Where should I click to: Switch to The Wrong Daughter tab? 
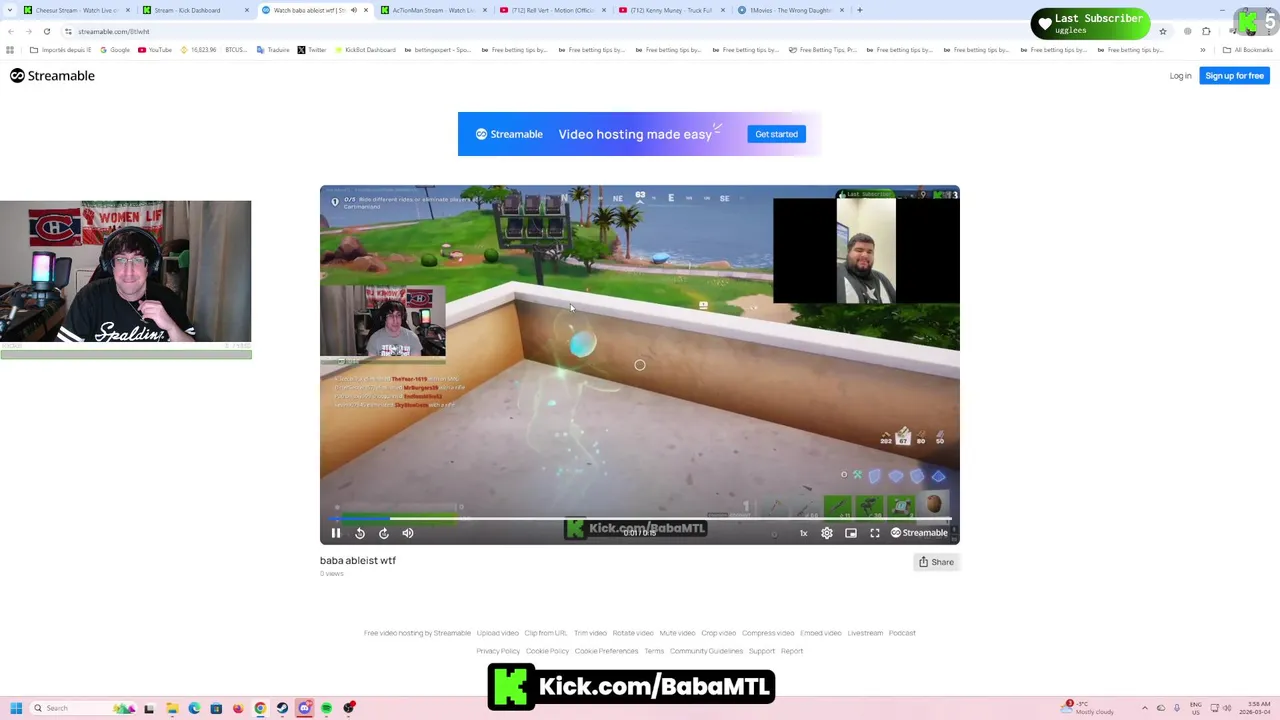click(x=790, y=10)
